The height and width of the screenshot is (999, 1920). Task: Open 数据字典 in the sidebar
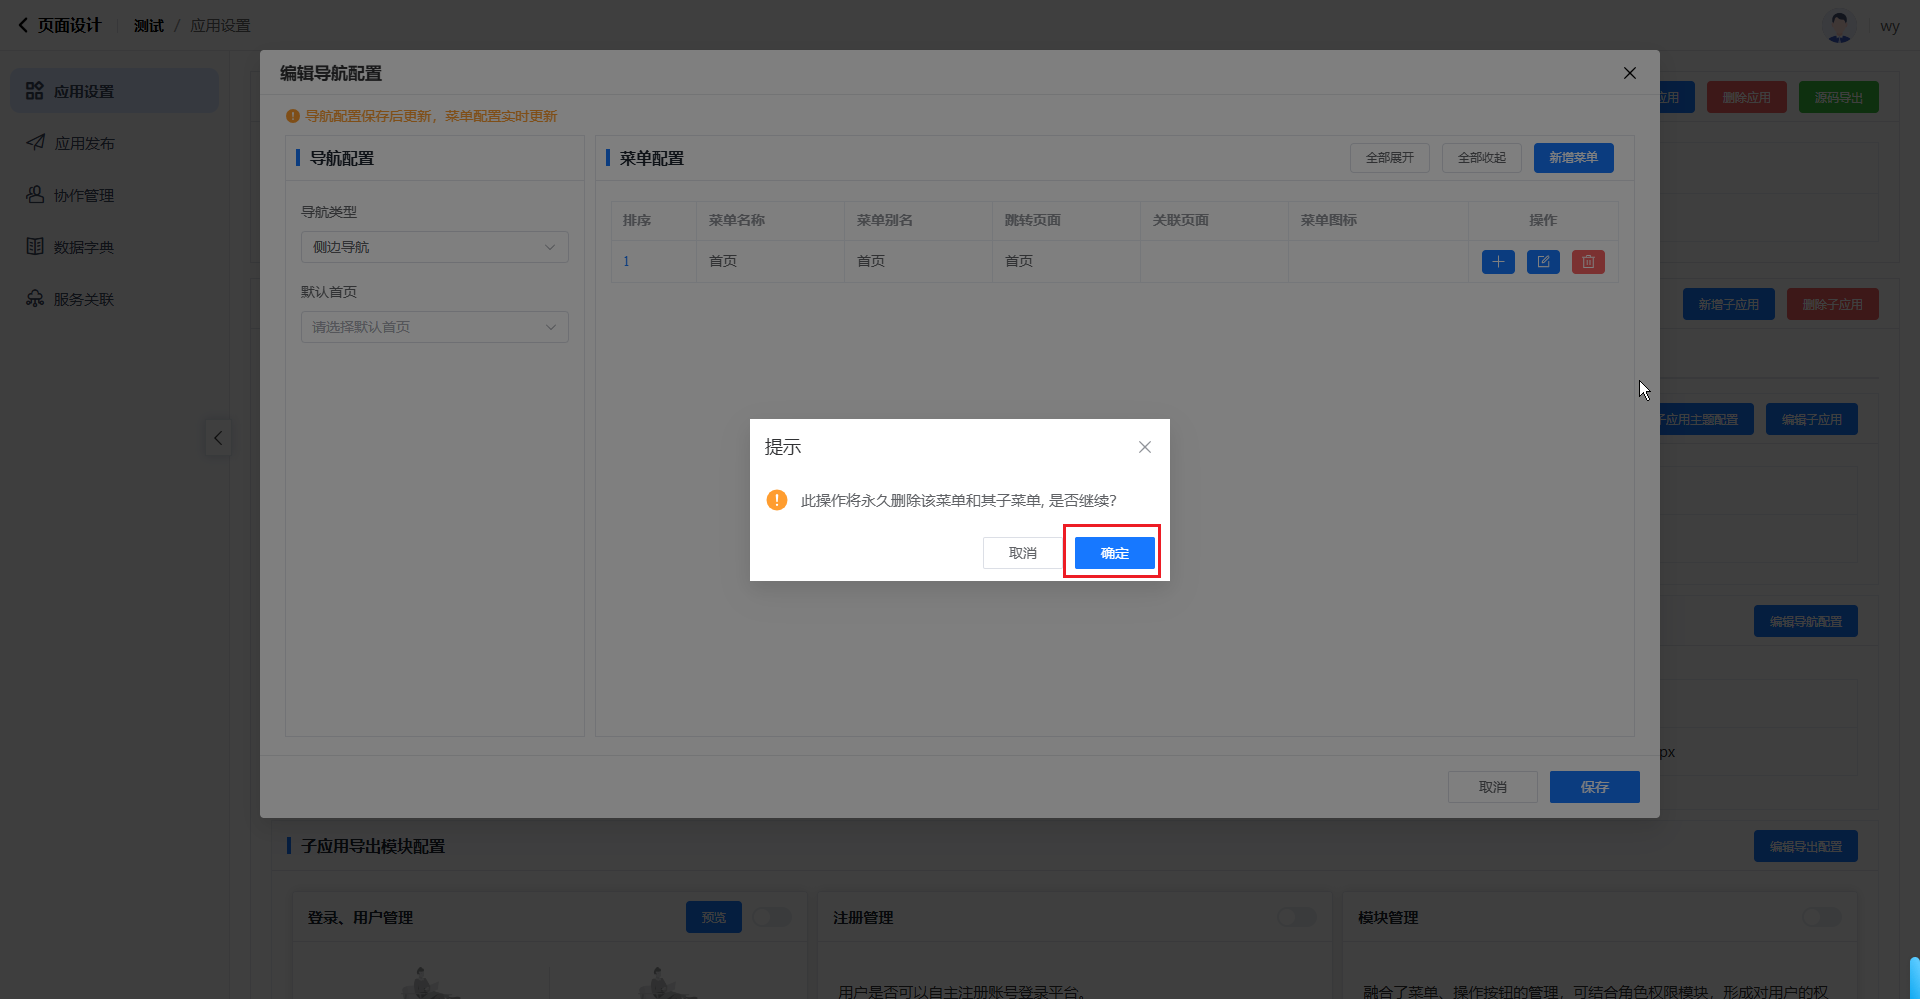tap(84, 247)
